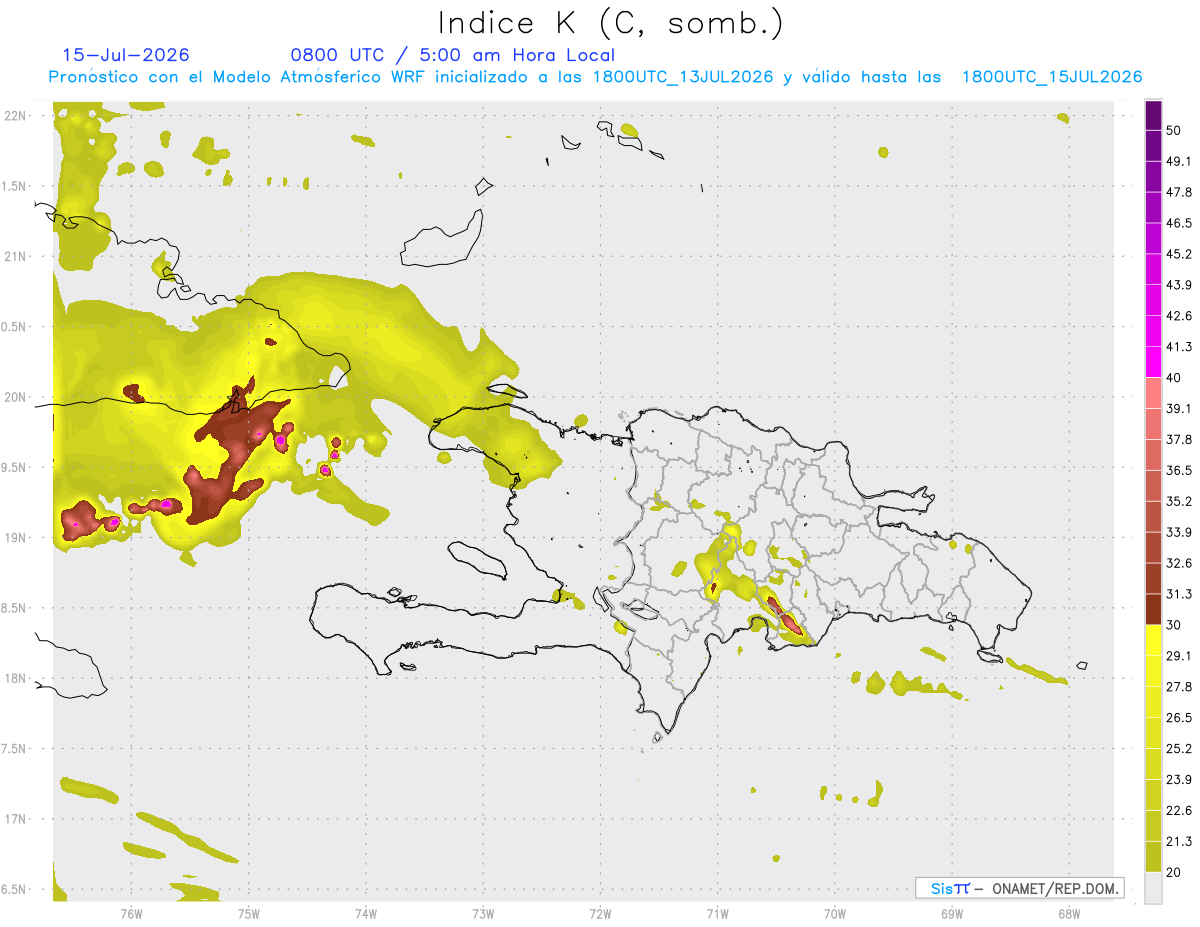
Task: Click the 20N latitude axis label
Action: pos(16,397)
